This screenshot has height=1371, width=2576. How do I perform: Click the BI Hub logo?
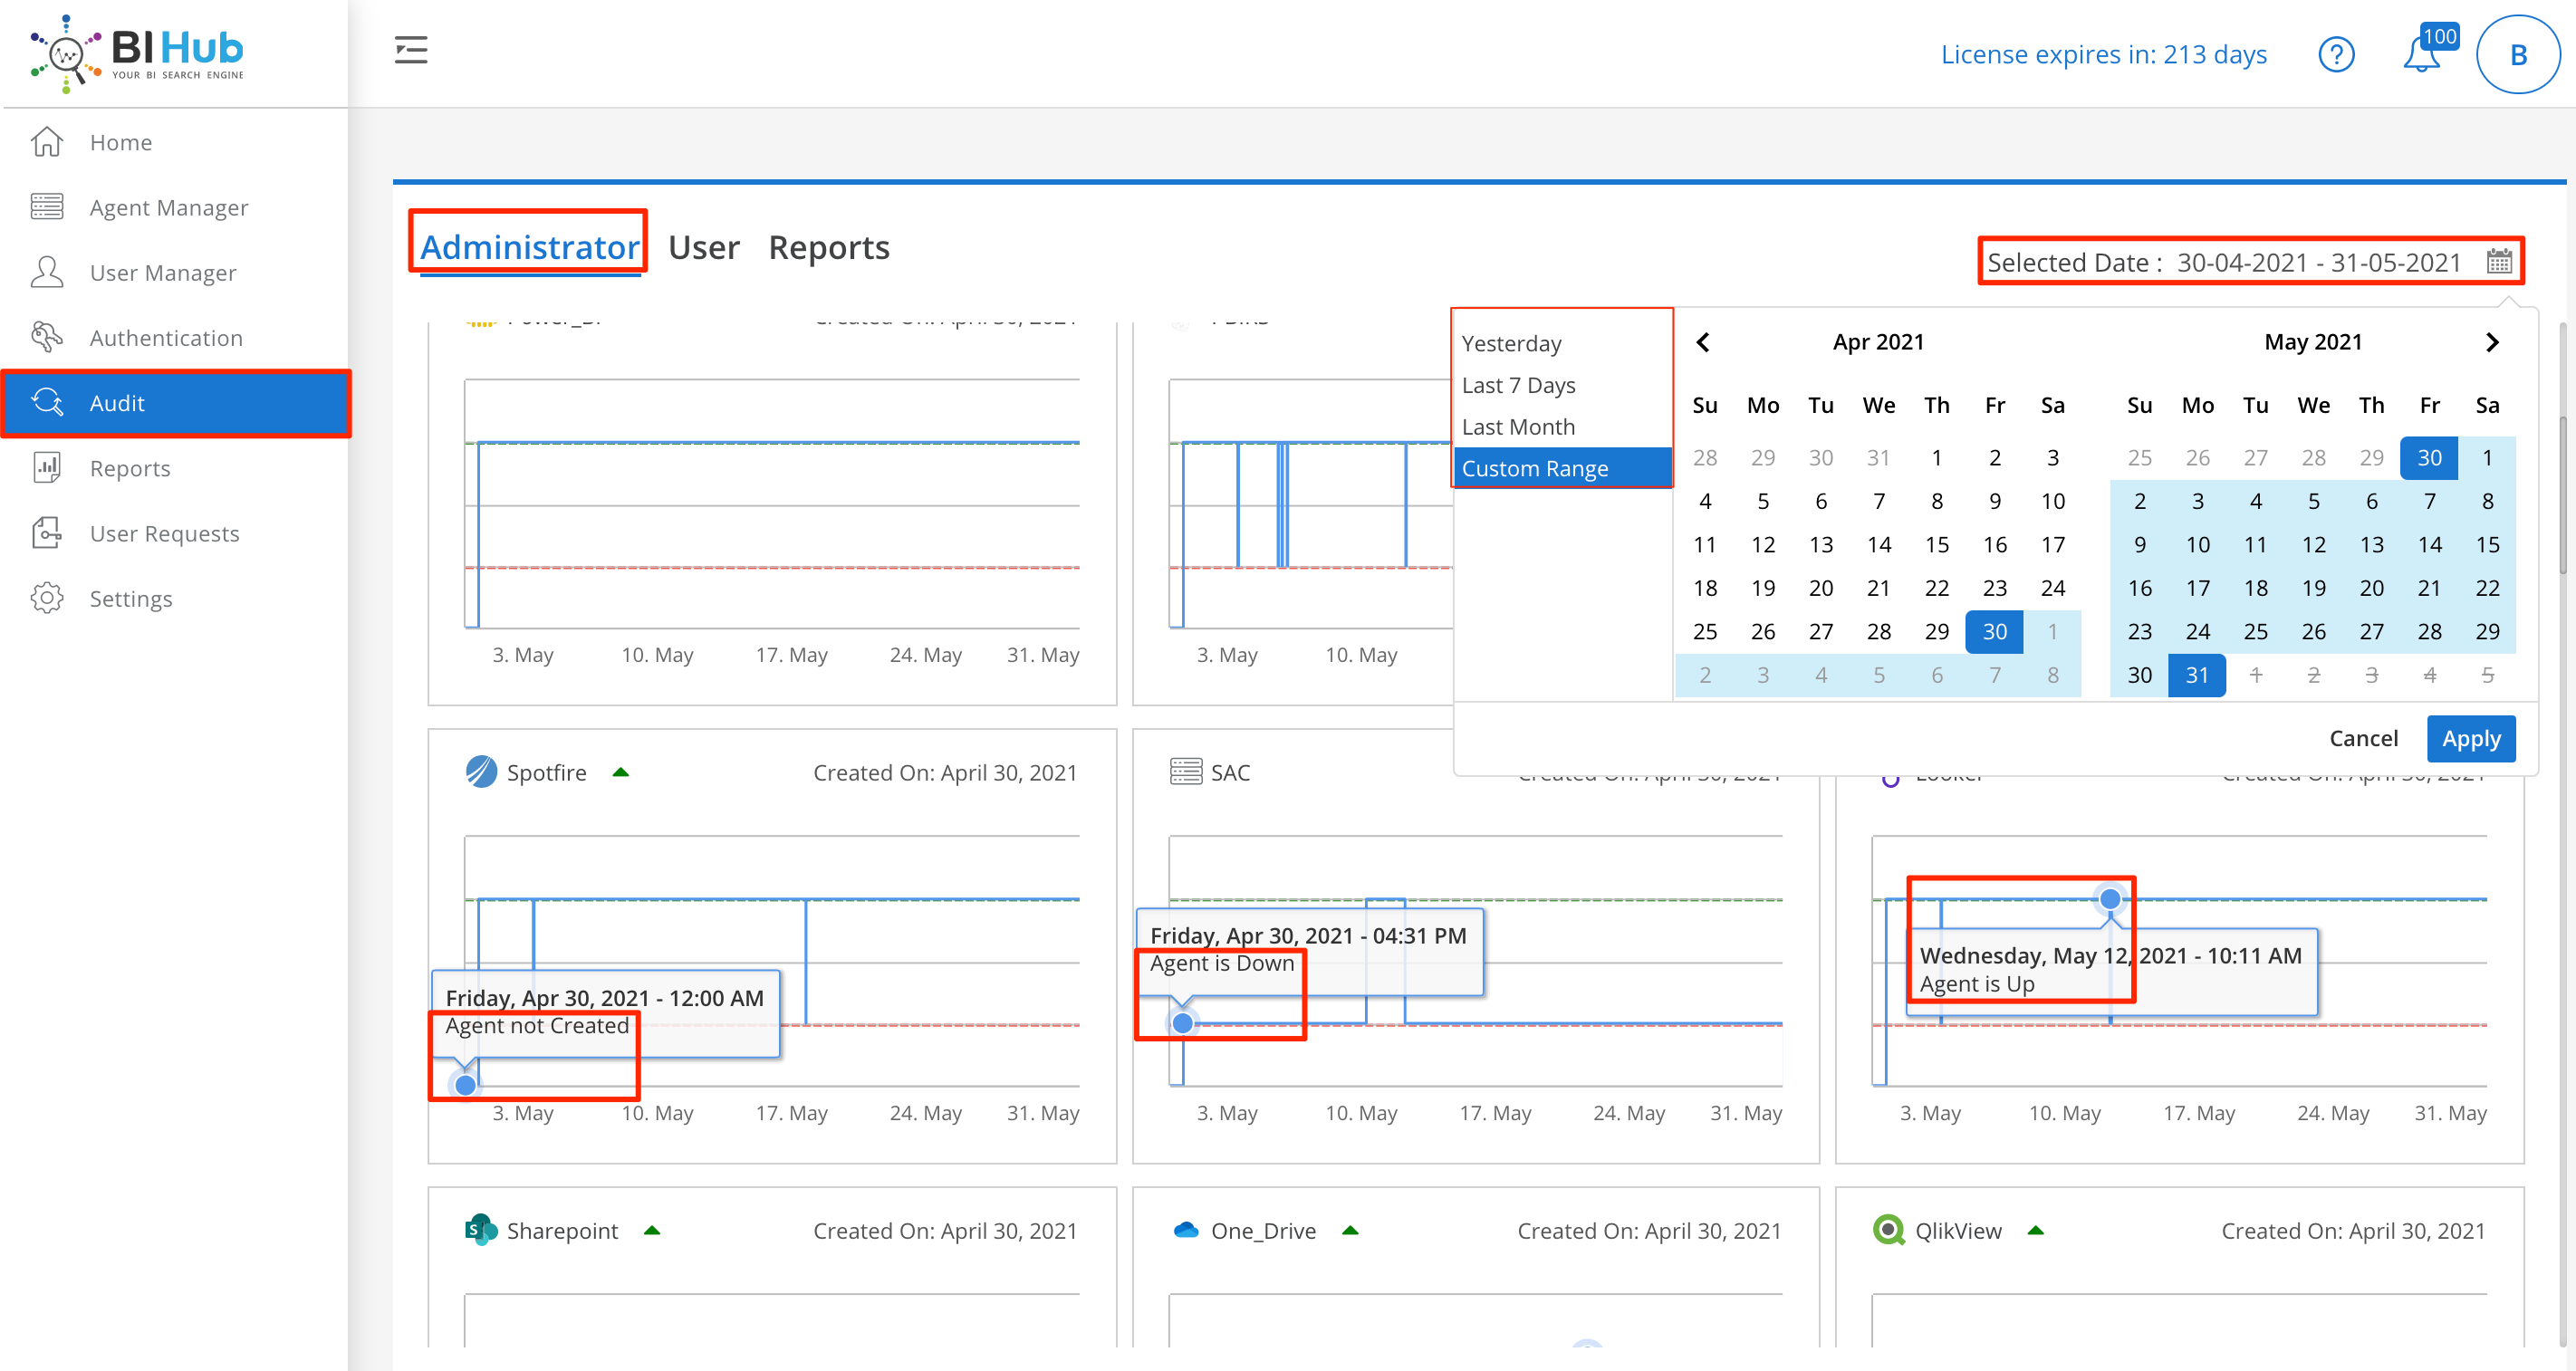coord(138,54)
